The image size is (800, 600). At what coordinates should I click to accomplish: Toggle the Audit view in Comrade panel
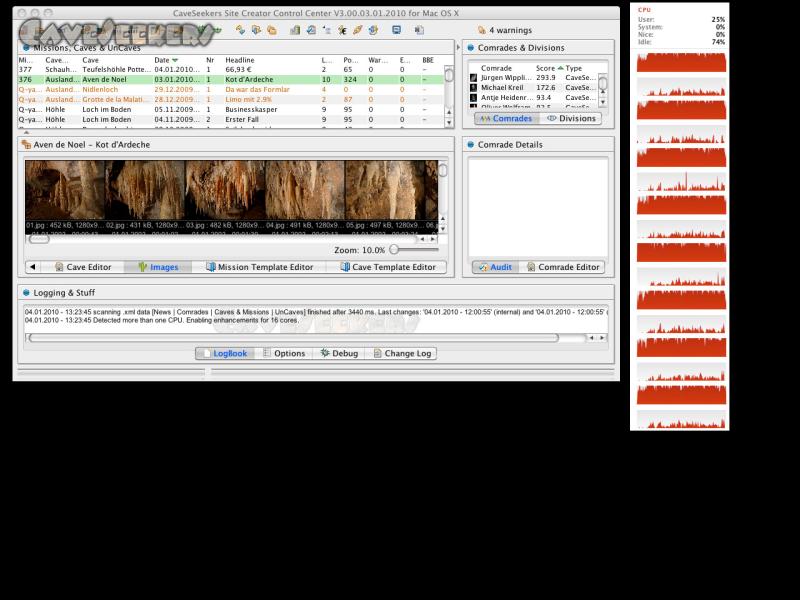click(494, 267)
